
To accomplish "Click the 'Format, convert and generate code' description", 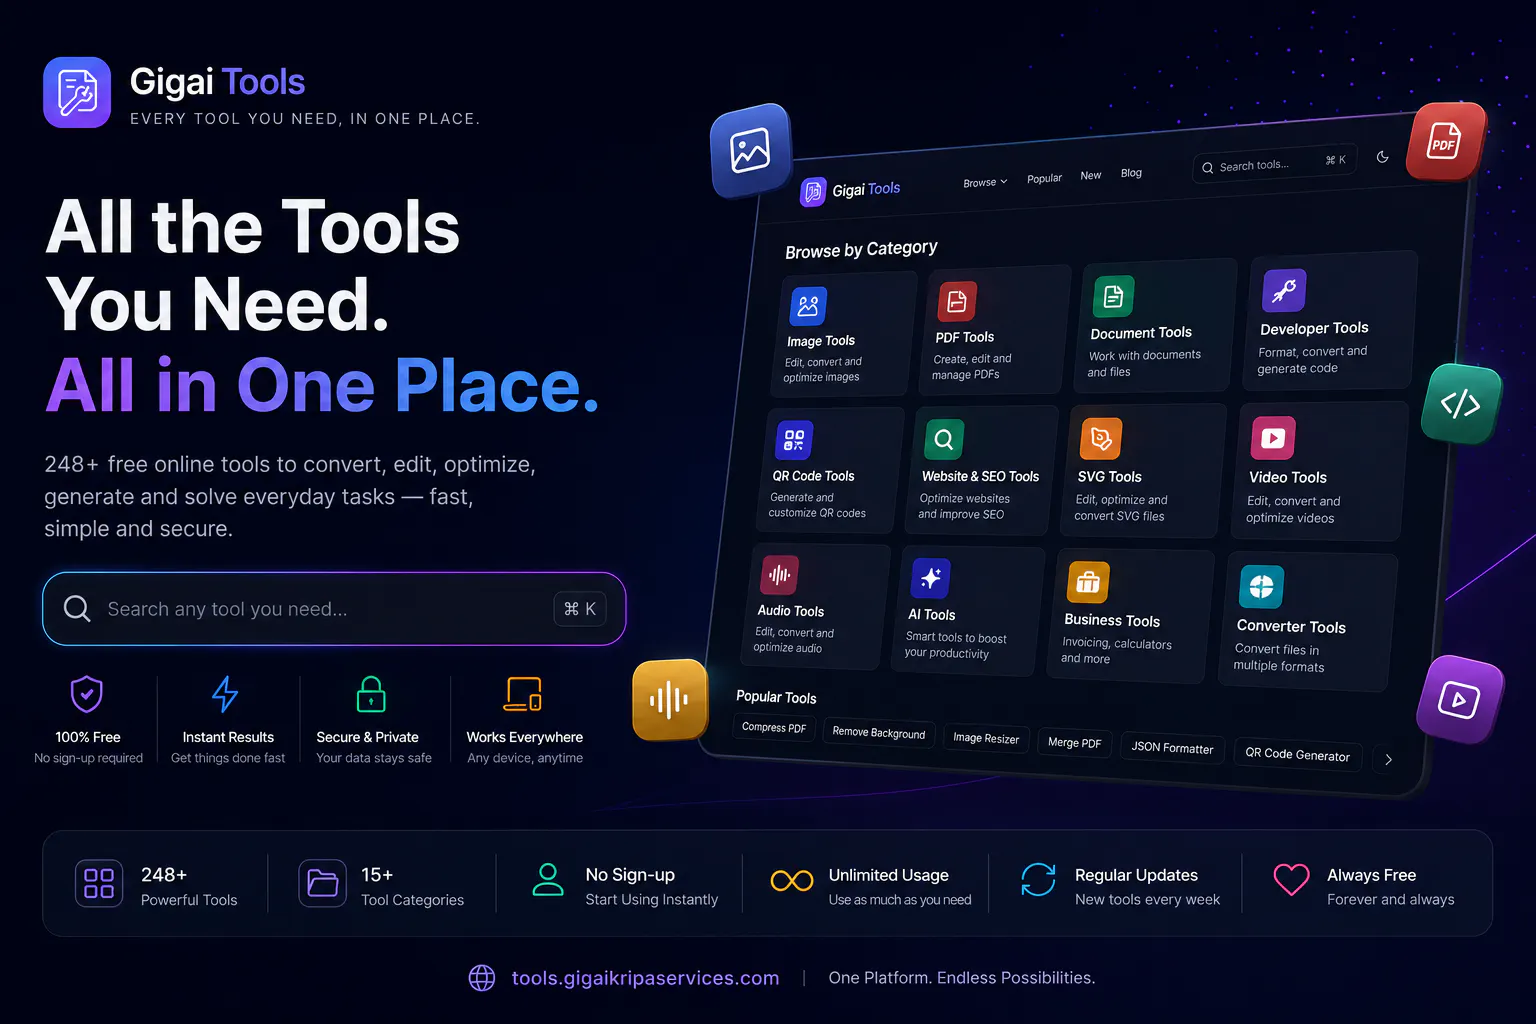I will [1312, 360].
